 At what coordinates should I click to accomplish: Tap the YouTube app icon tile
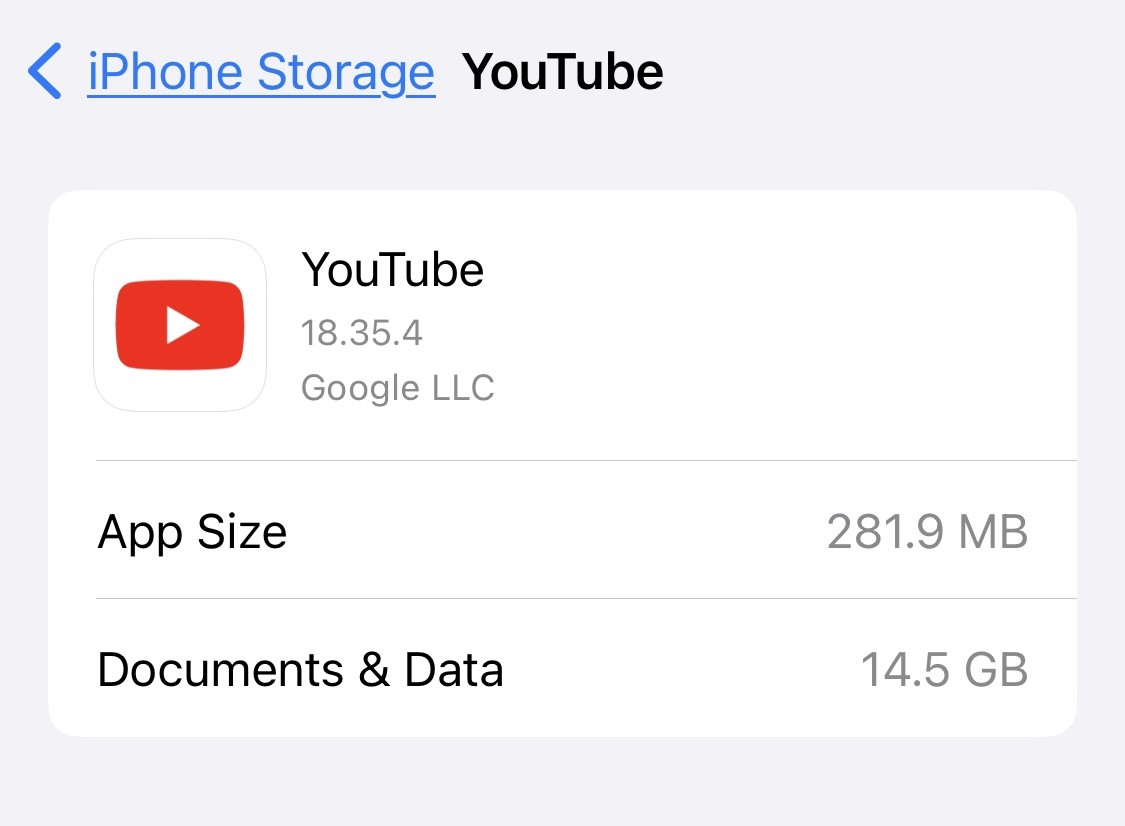(x=180, y=324)
